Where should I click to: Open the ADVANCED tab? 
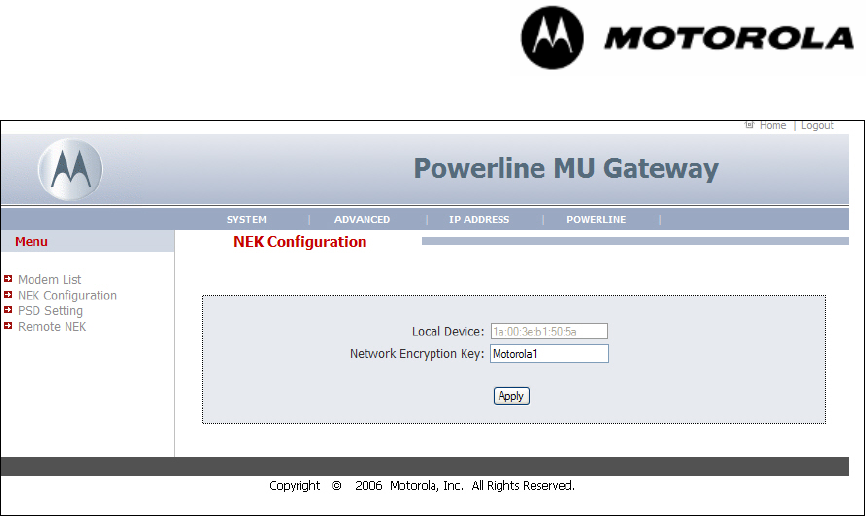point(362,219)
